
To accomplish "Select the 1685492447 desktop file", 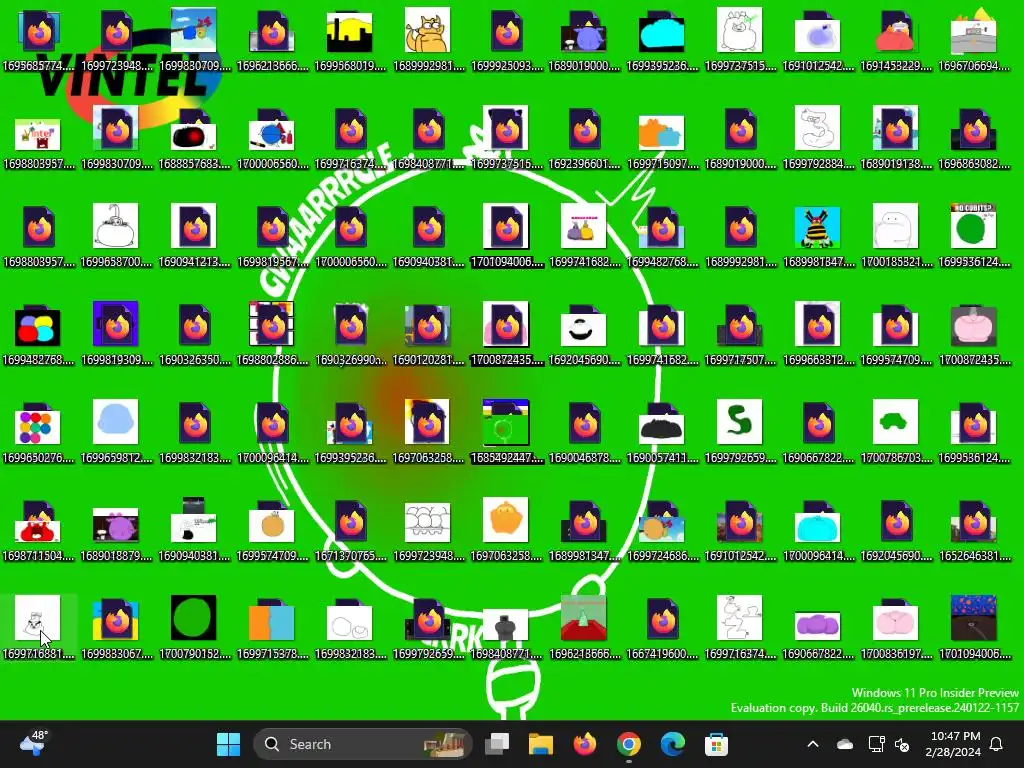I will pyautogui.click(x=506, y=430).
